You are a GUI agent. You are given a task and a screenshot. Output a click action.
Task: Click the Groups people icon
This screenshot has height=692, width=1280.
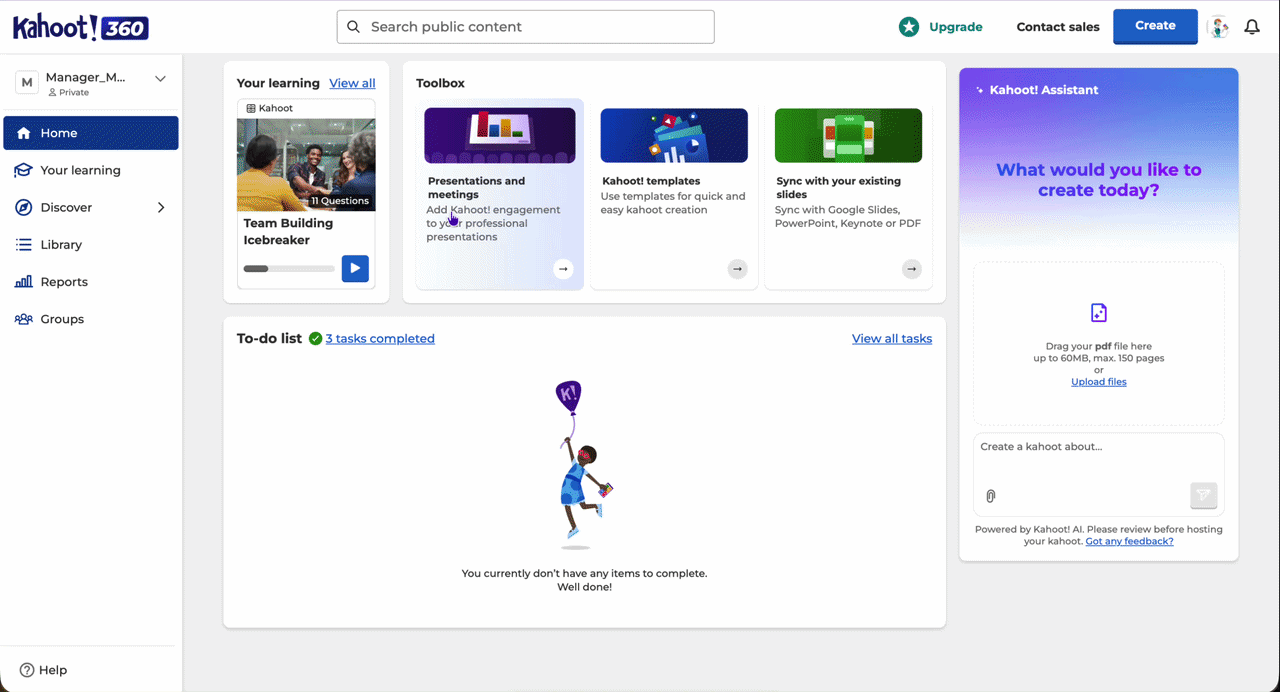(x=23, y=319)
